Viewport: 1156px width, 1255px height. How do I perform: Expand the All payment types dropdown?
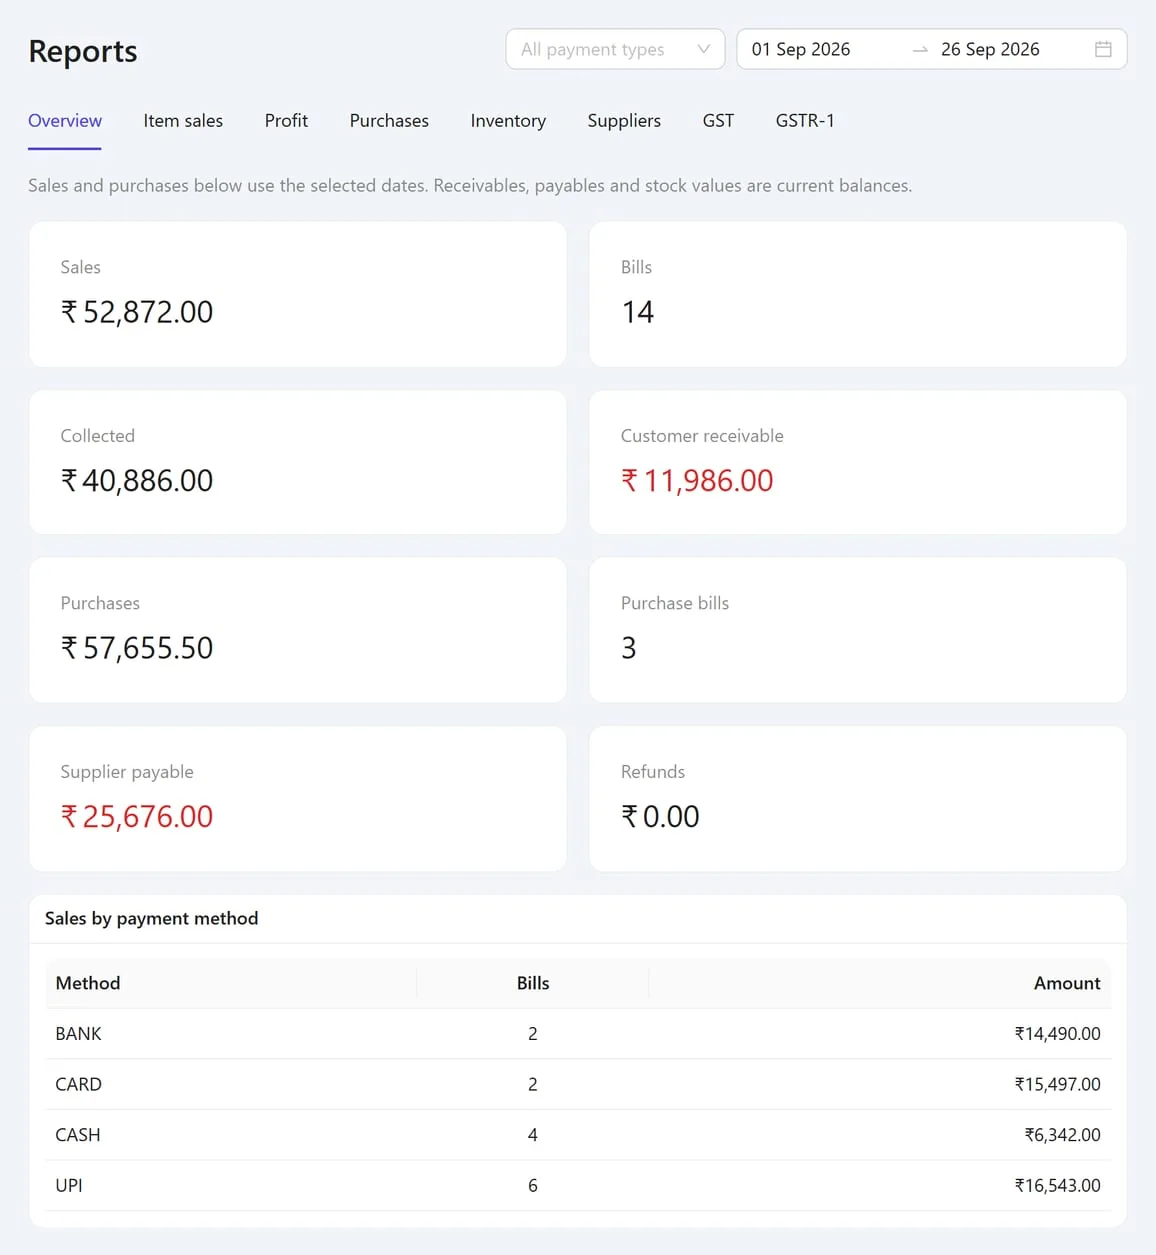click(x=615, y=49)
